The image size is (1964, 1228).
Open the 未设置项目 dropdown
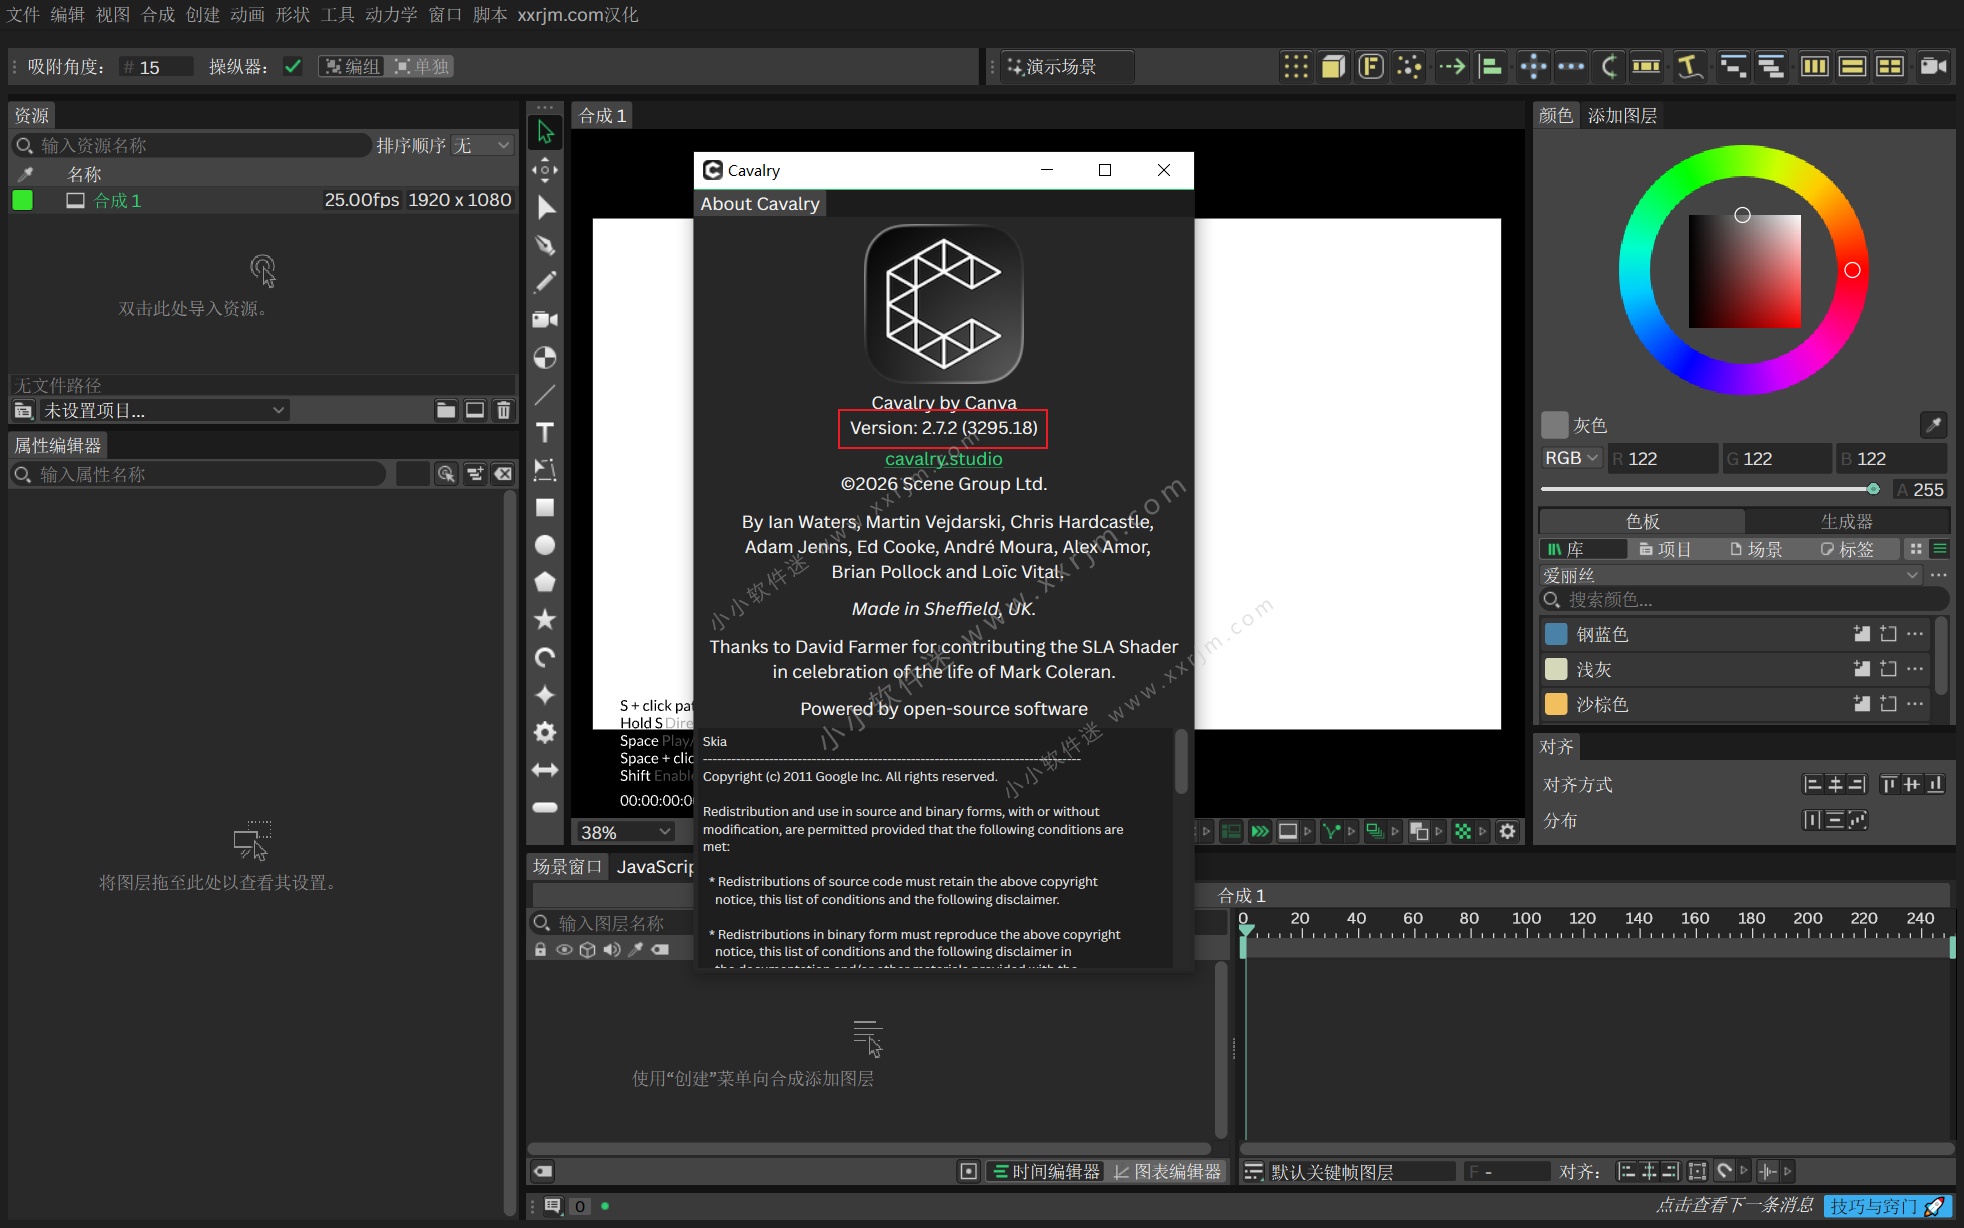point(163,410)
